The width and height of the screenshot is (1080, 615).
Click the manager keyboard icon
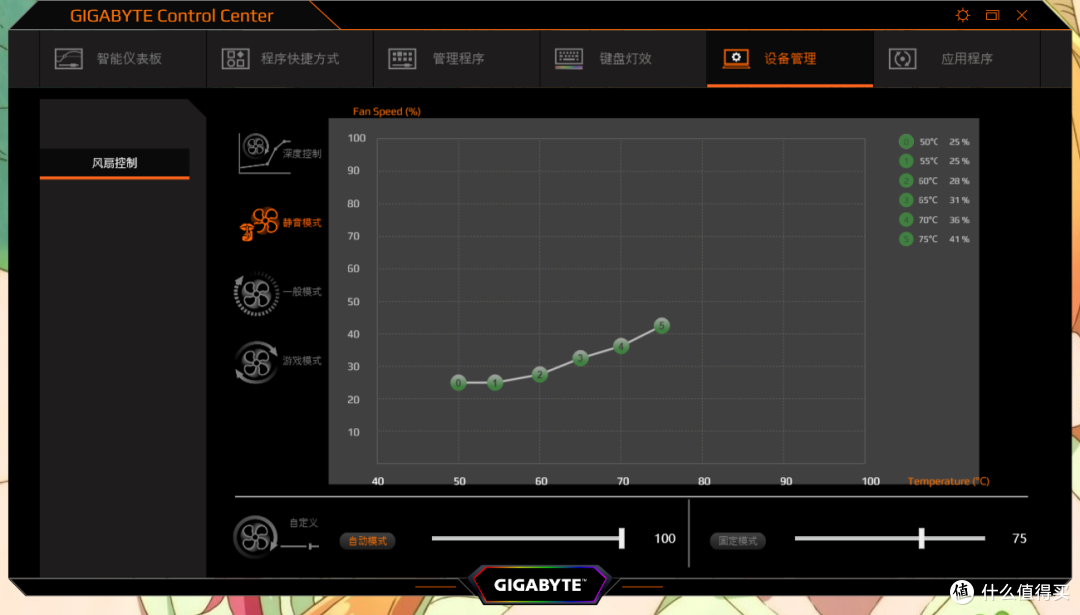pyautogui.click(x=402, y=59)
